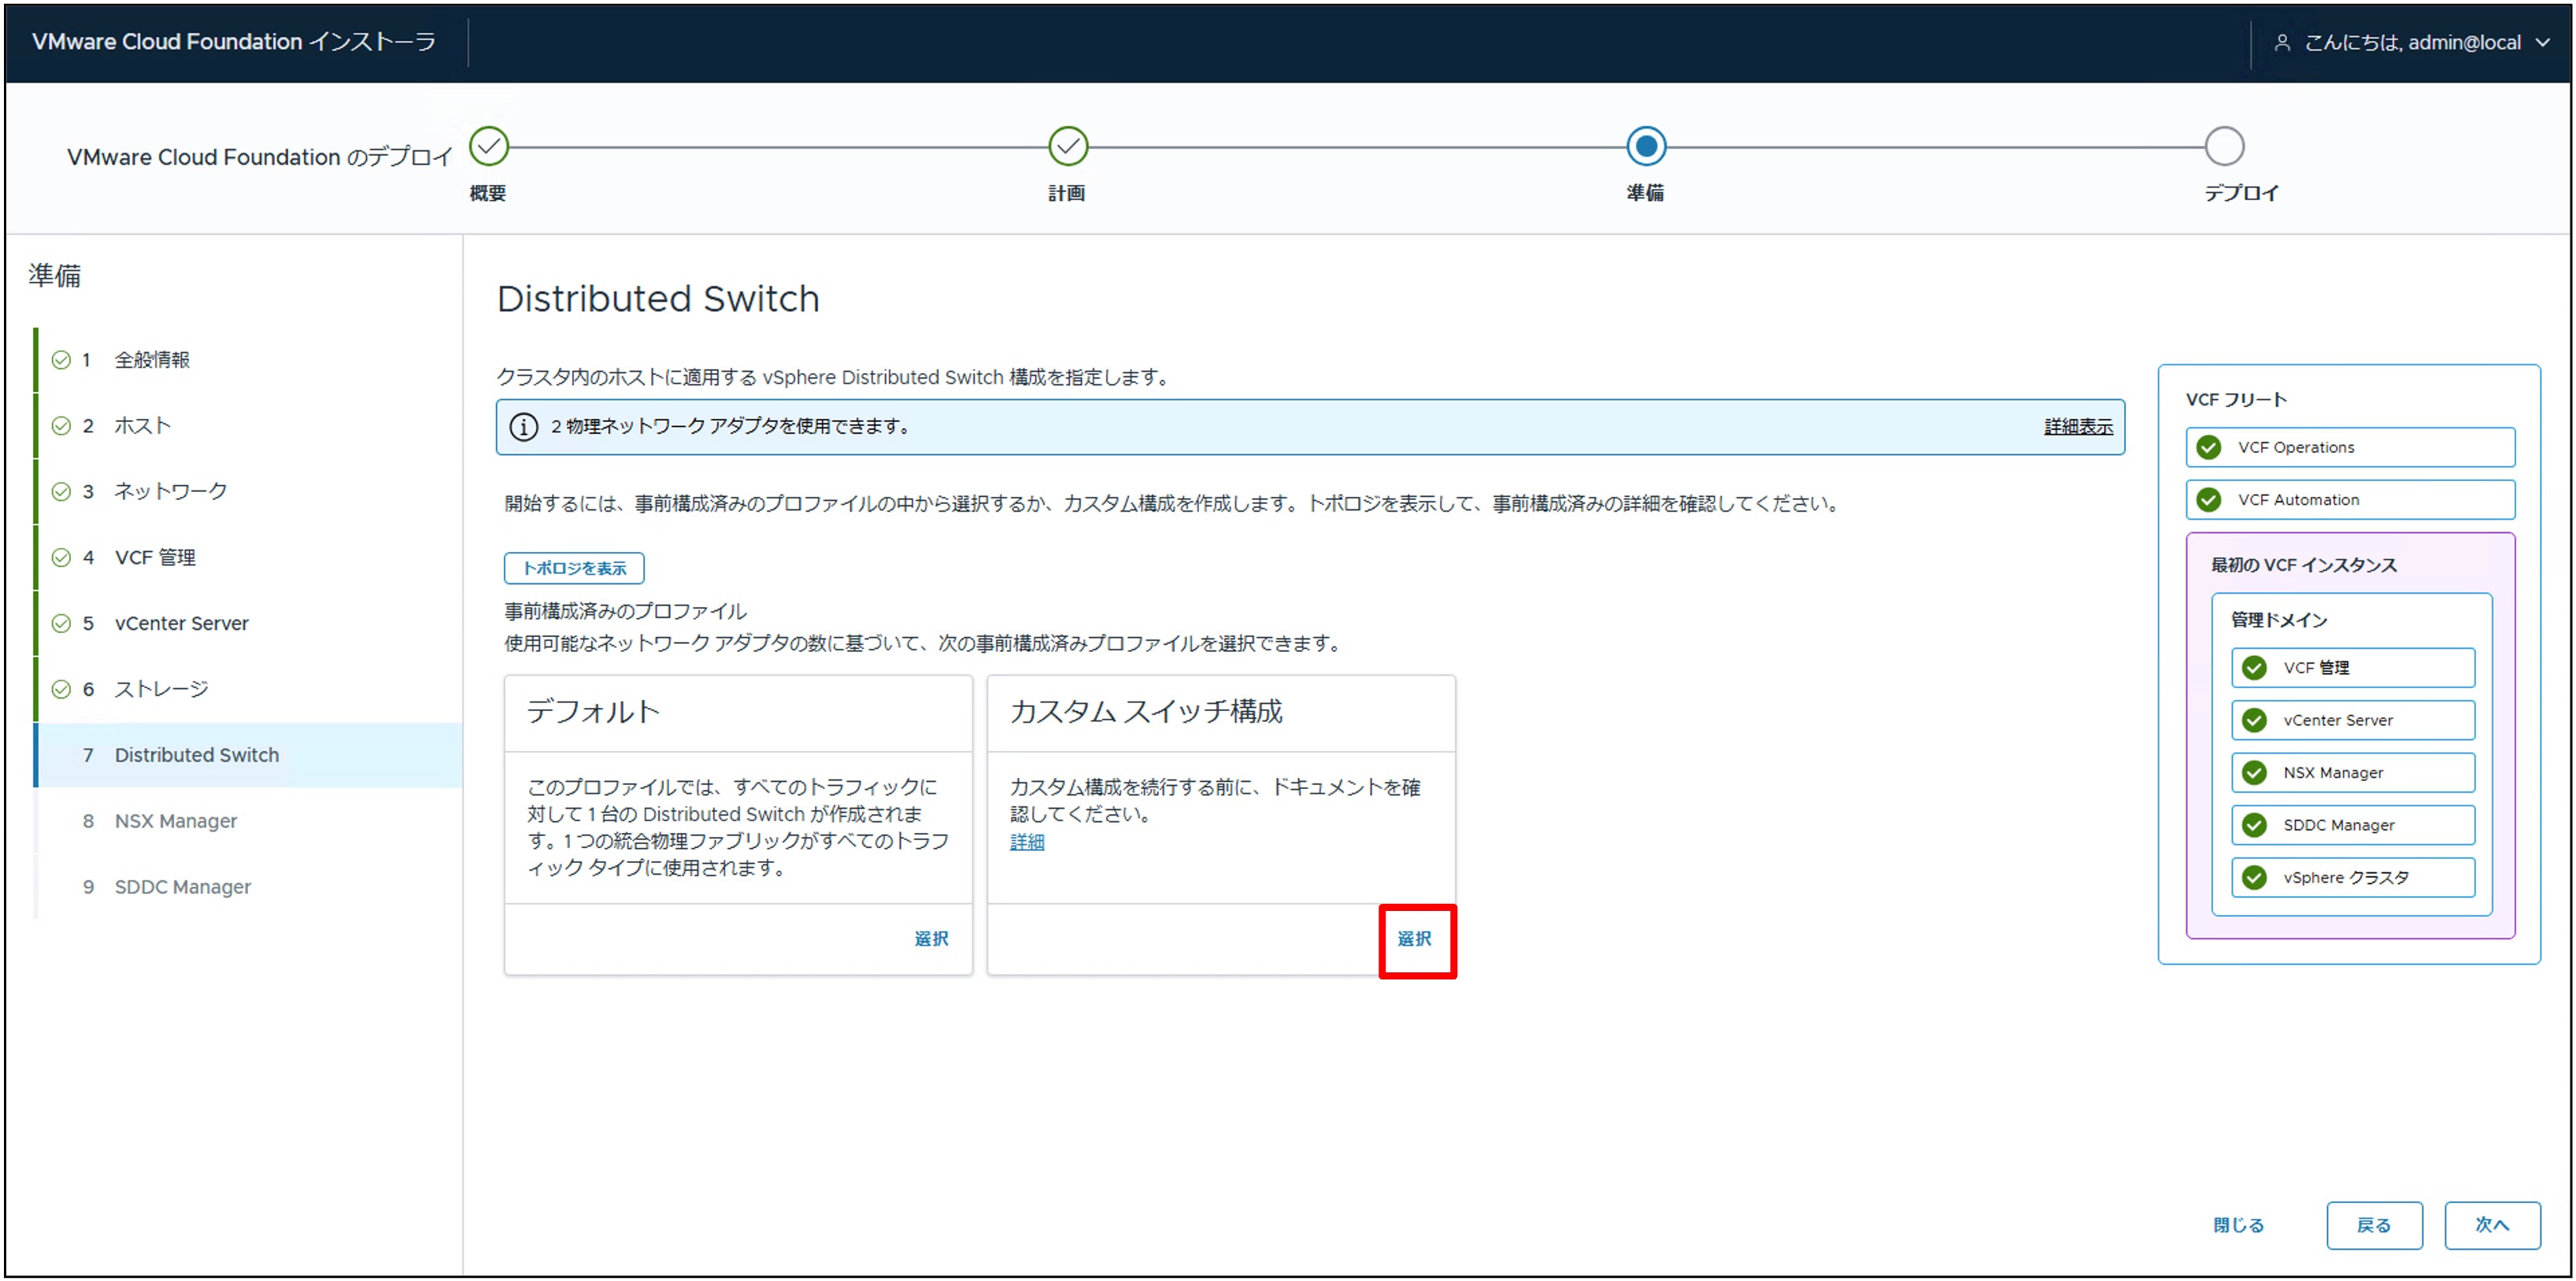Click the 事前構成済みのプロファイル section label
This screenshot has height=1281, width=2576.
pyautogui.click(x=625, y=611)
